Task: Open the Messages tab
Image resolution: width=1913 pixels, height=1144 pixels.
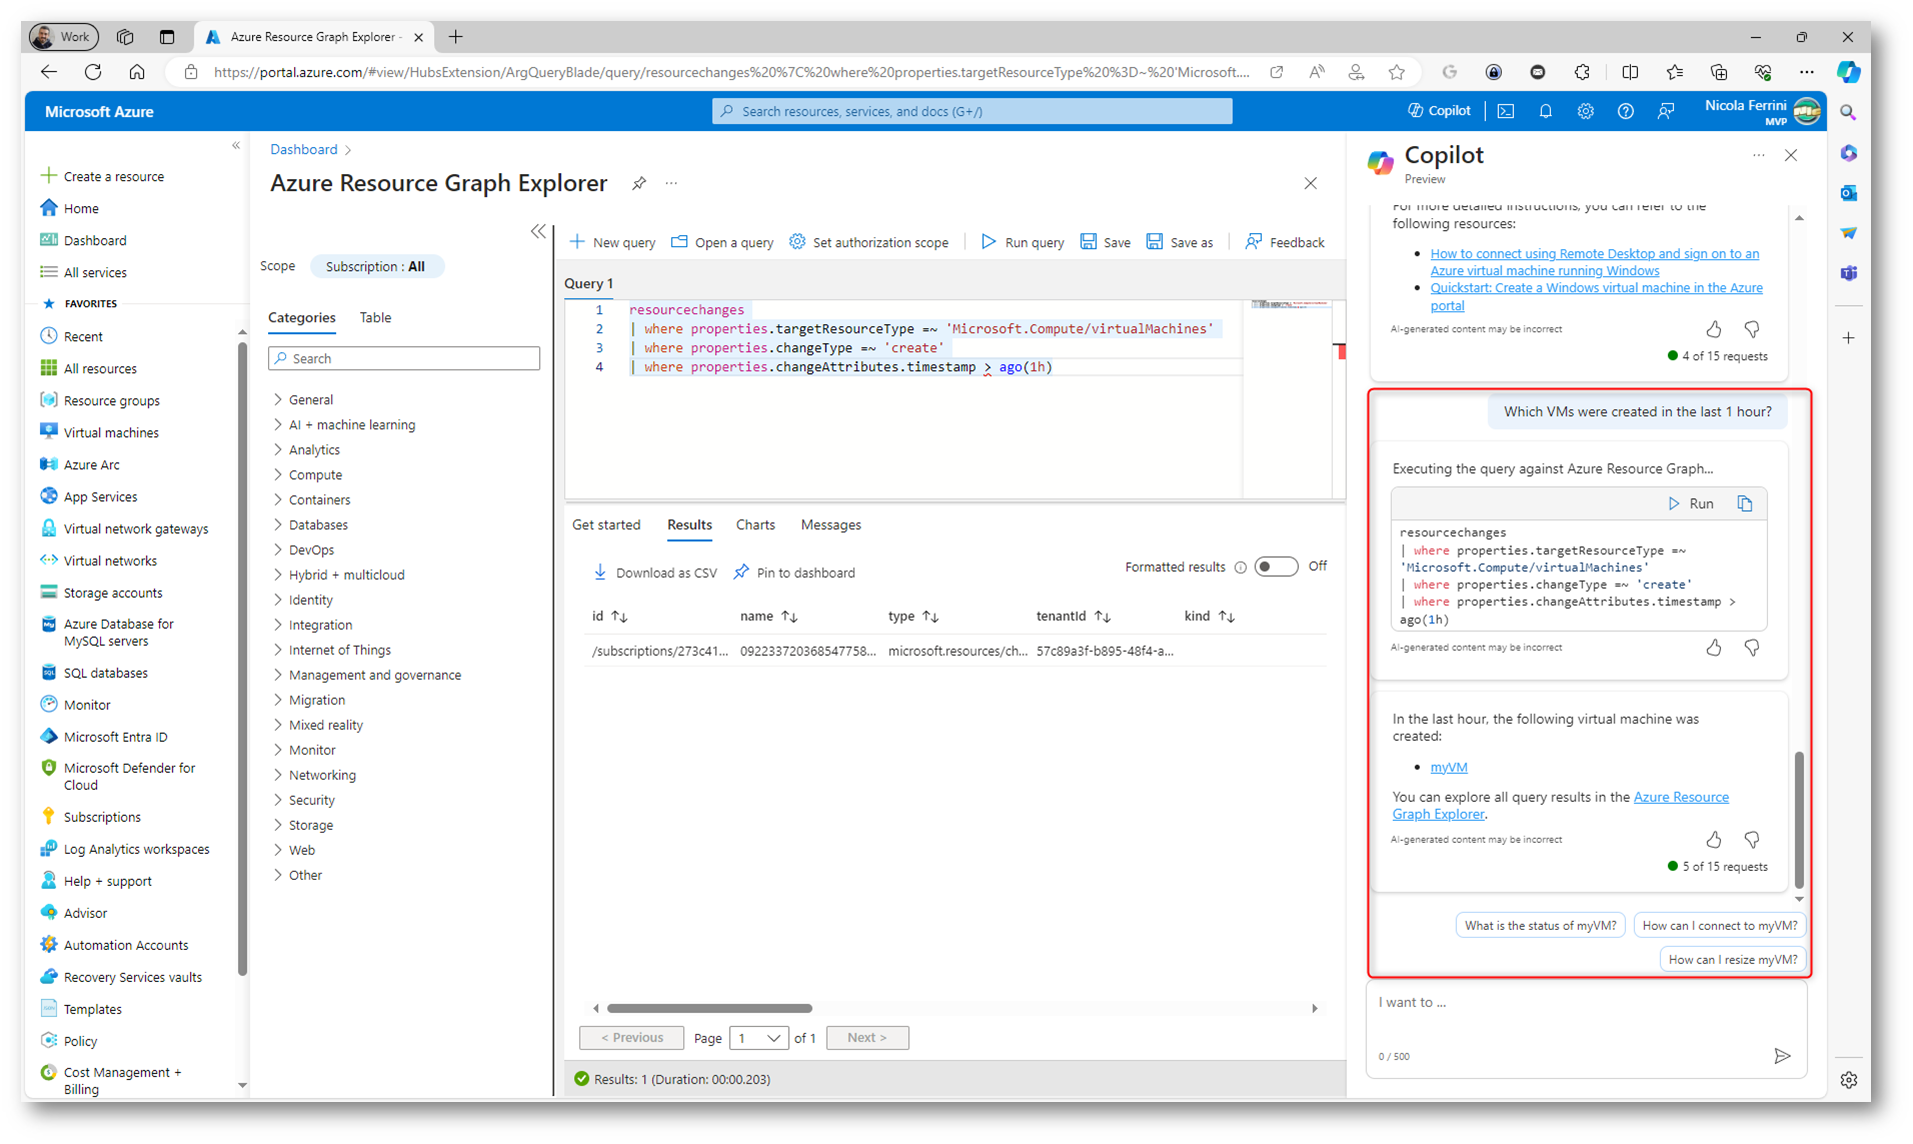Action: pos(830,525)
